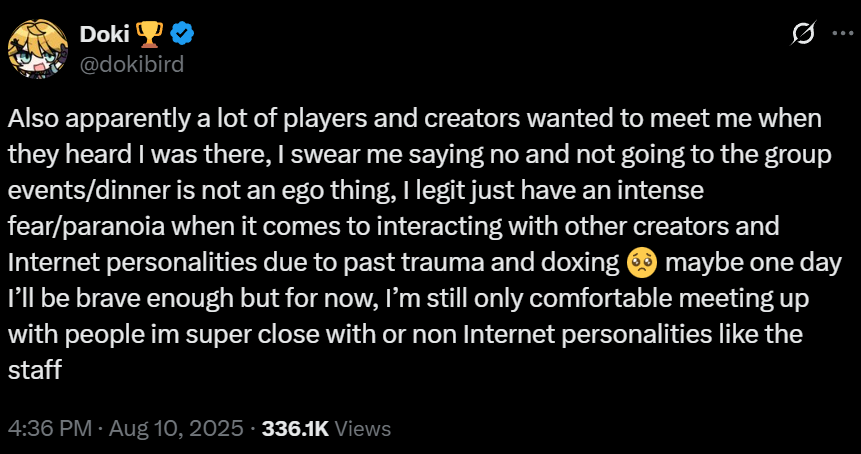Click the Grok explain-post icon
Screen dimensions: 861x454
(802, 35)
